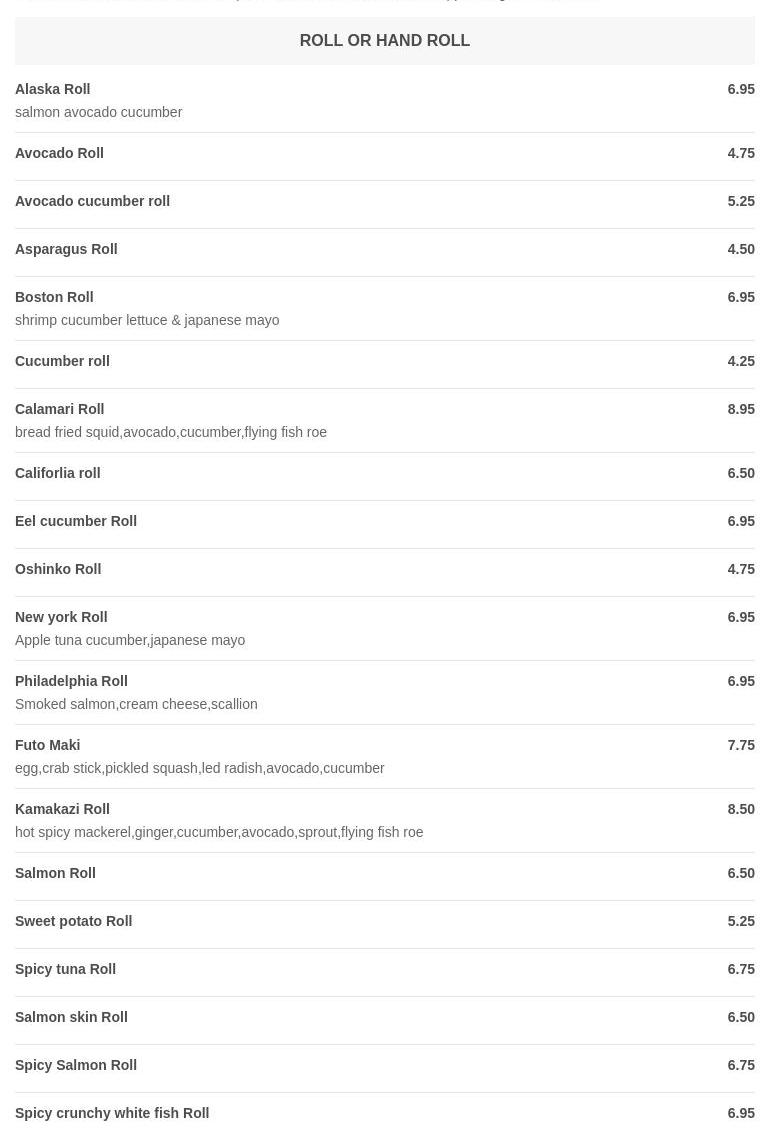Choose the Cucumber roll item
Screen dimensions: 770x1130
pyautogui.click(x=62, y=361)
